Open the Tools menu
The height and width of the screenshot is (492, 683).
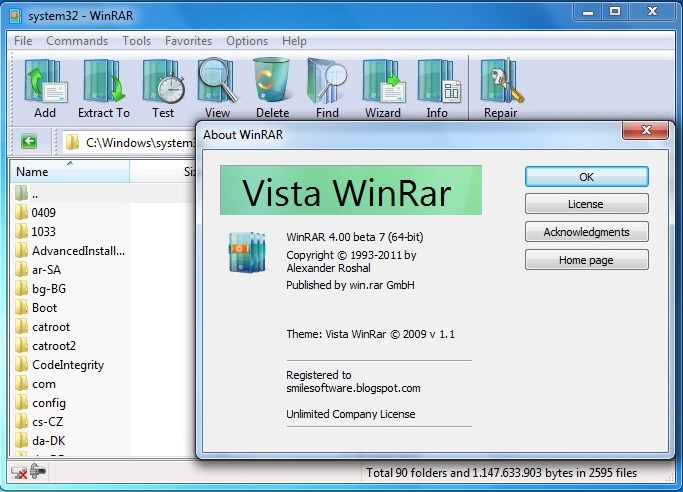(136, 41)
